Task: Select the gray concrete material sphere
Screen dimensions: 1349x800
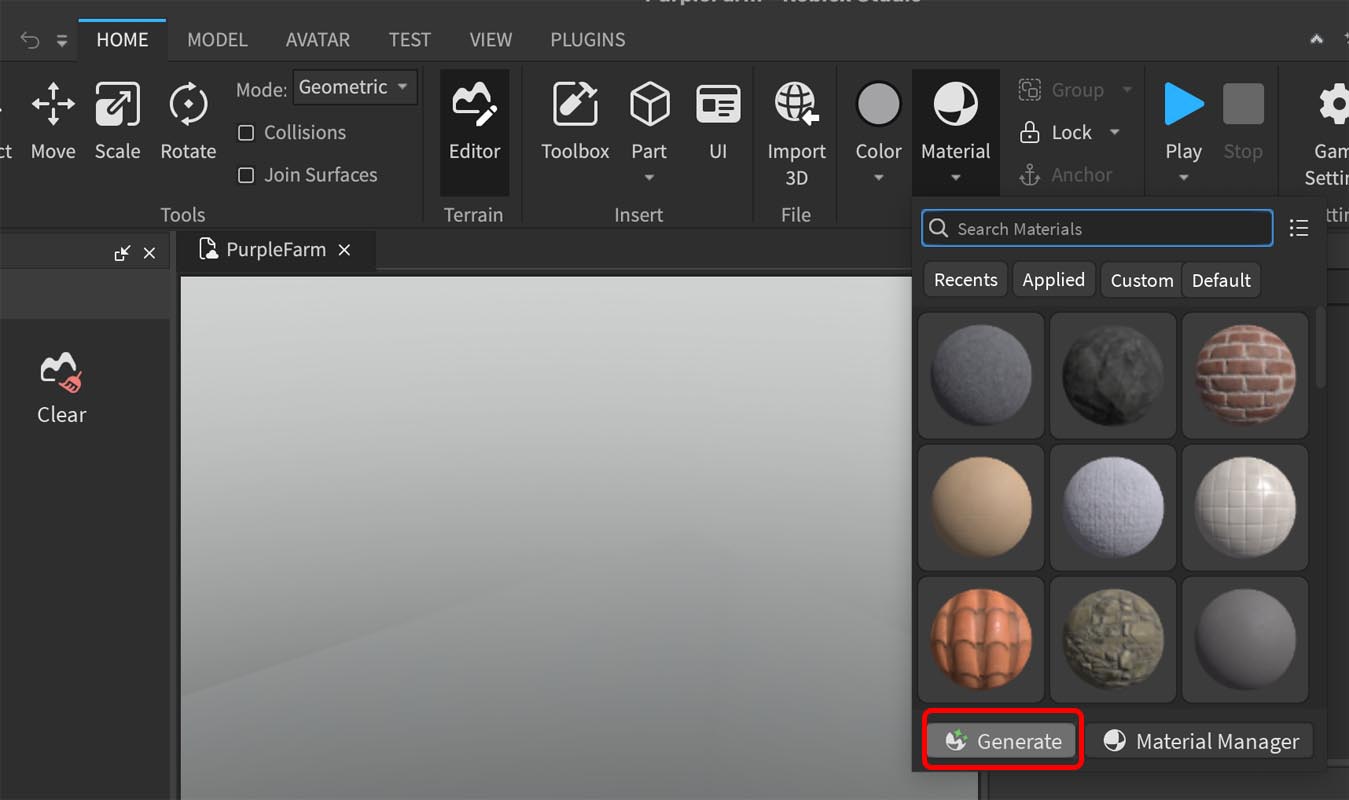Action: pos(981,375)
